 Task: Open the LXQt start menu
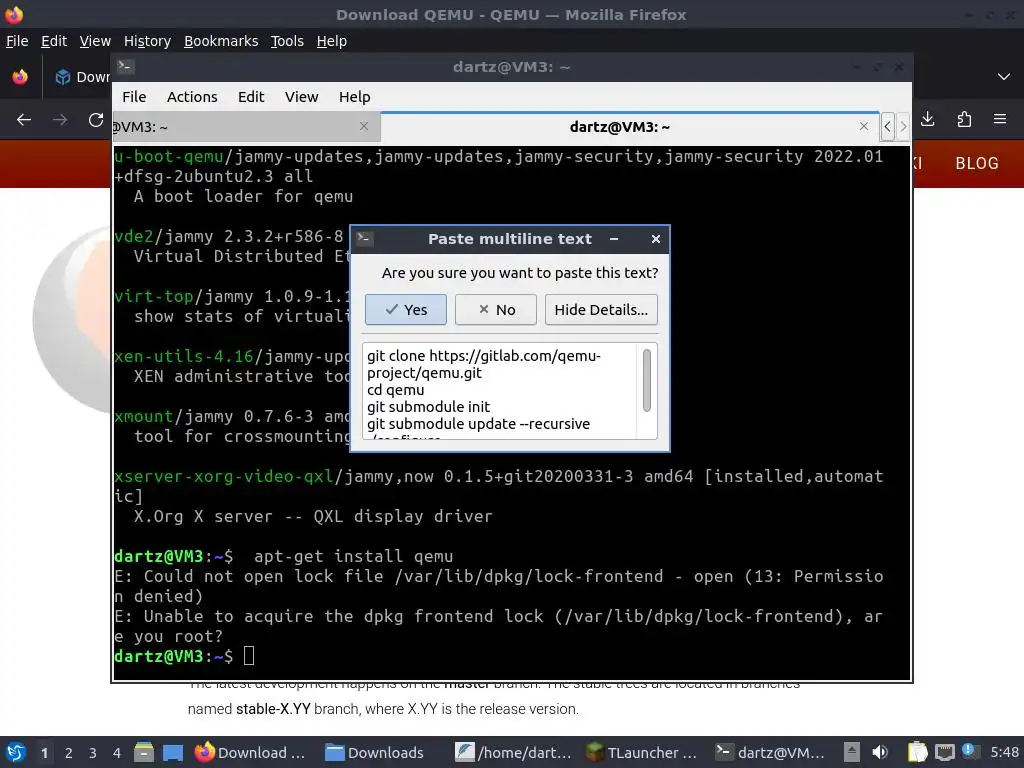pos(16,752)
